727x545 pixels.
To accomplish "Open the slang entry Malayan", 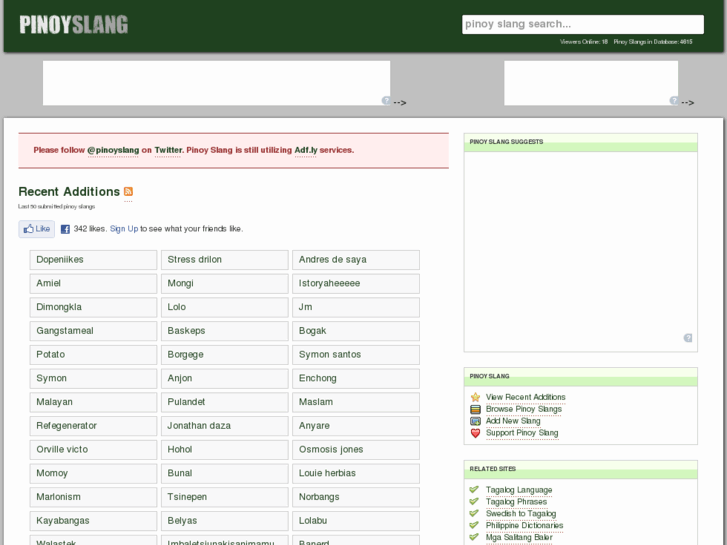I will (x=93, y=402).
